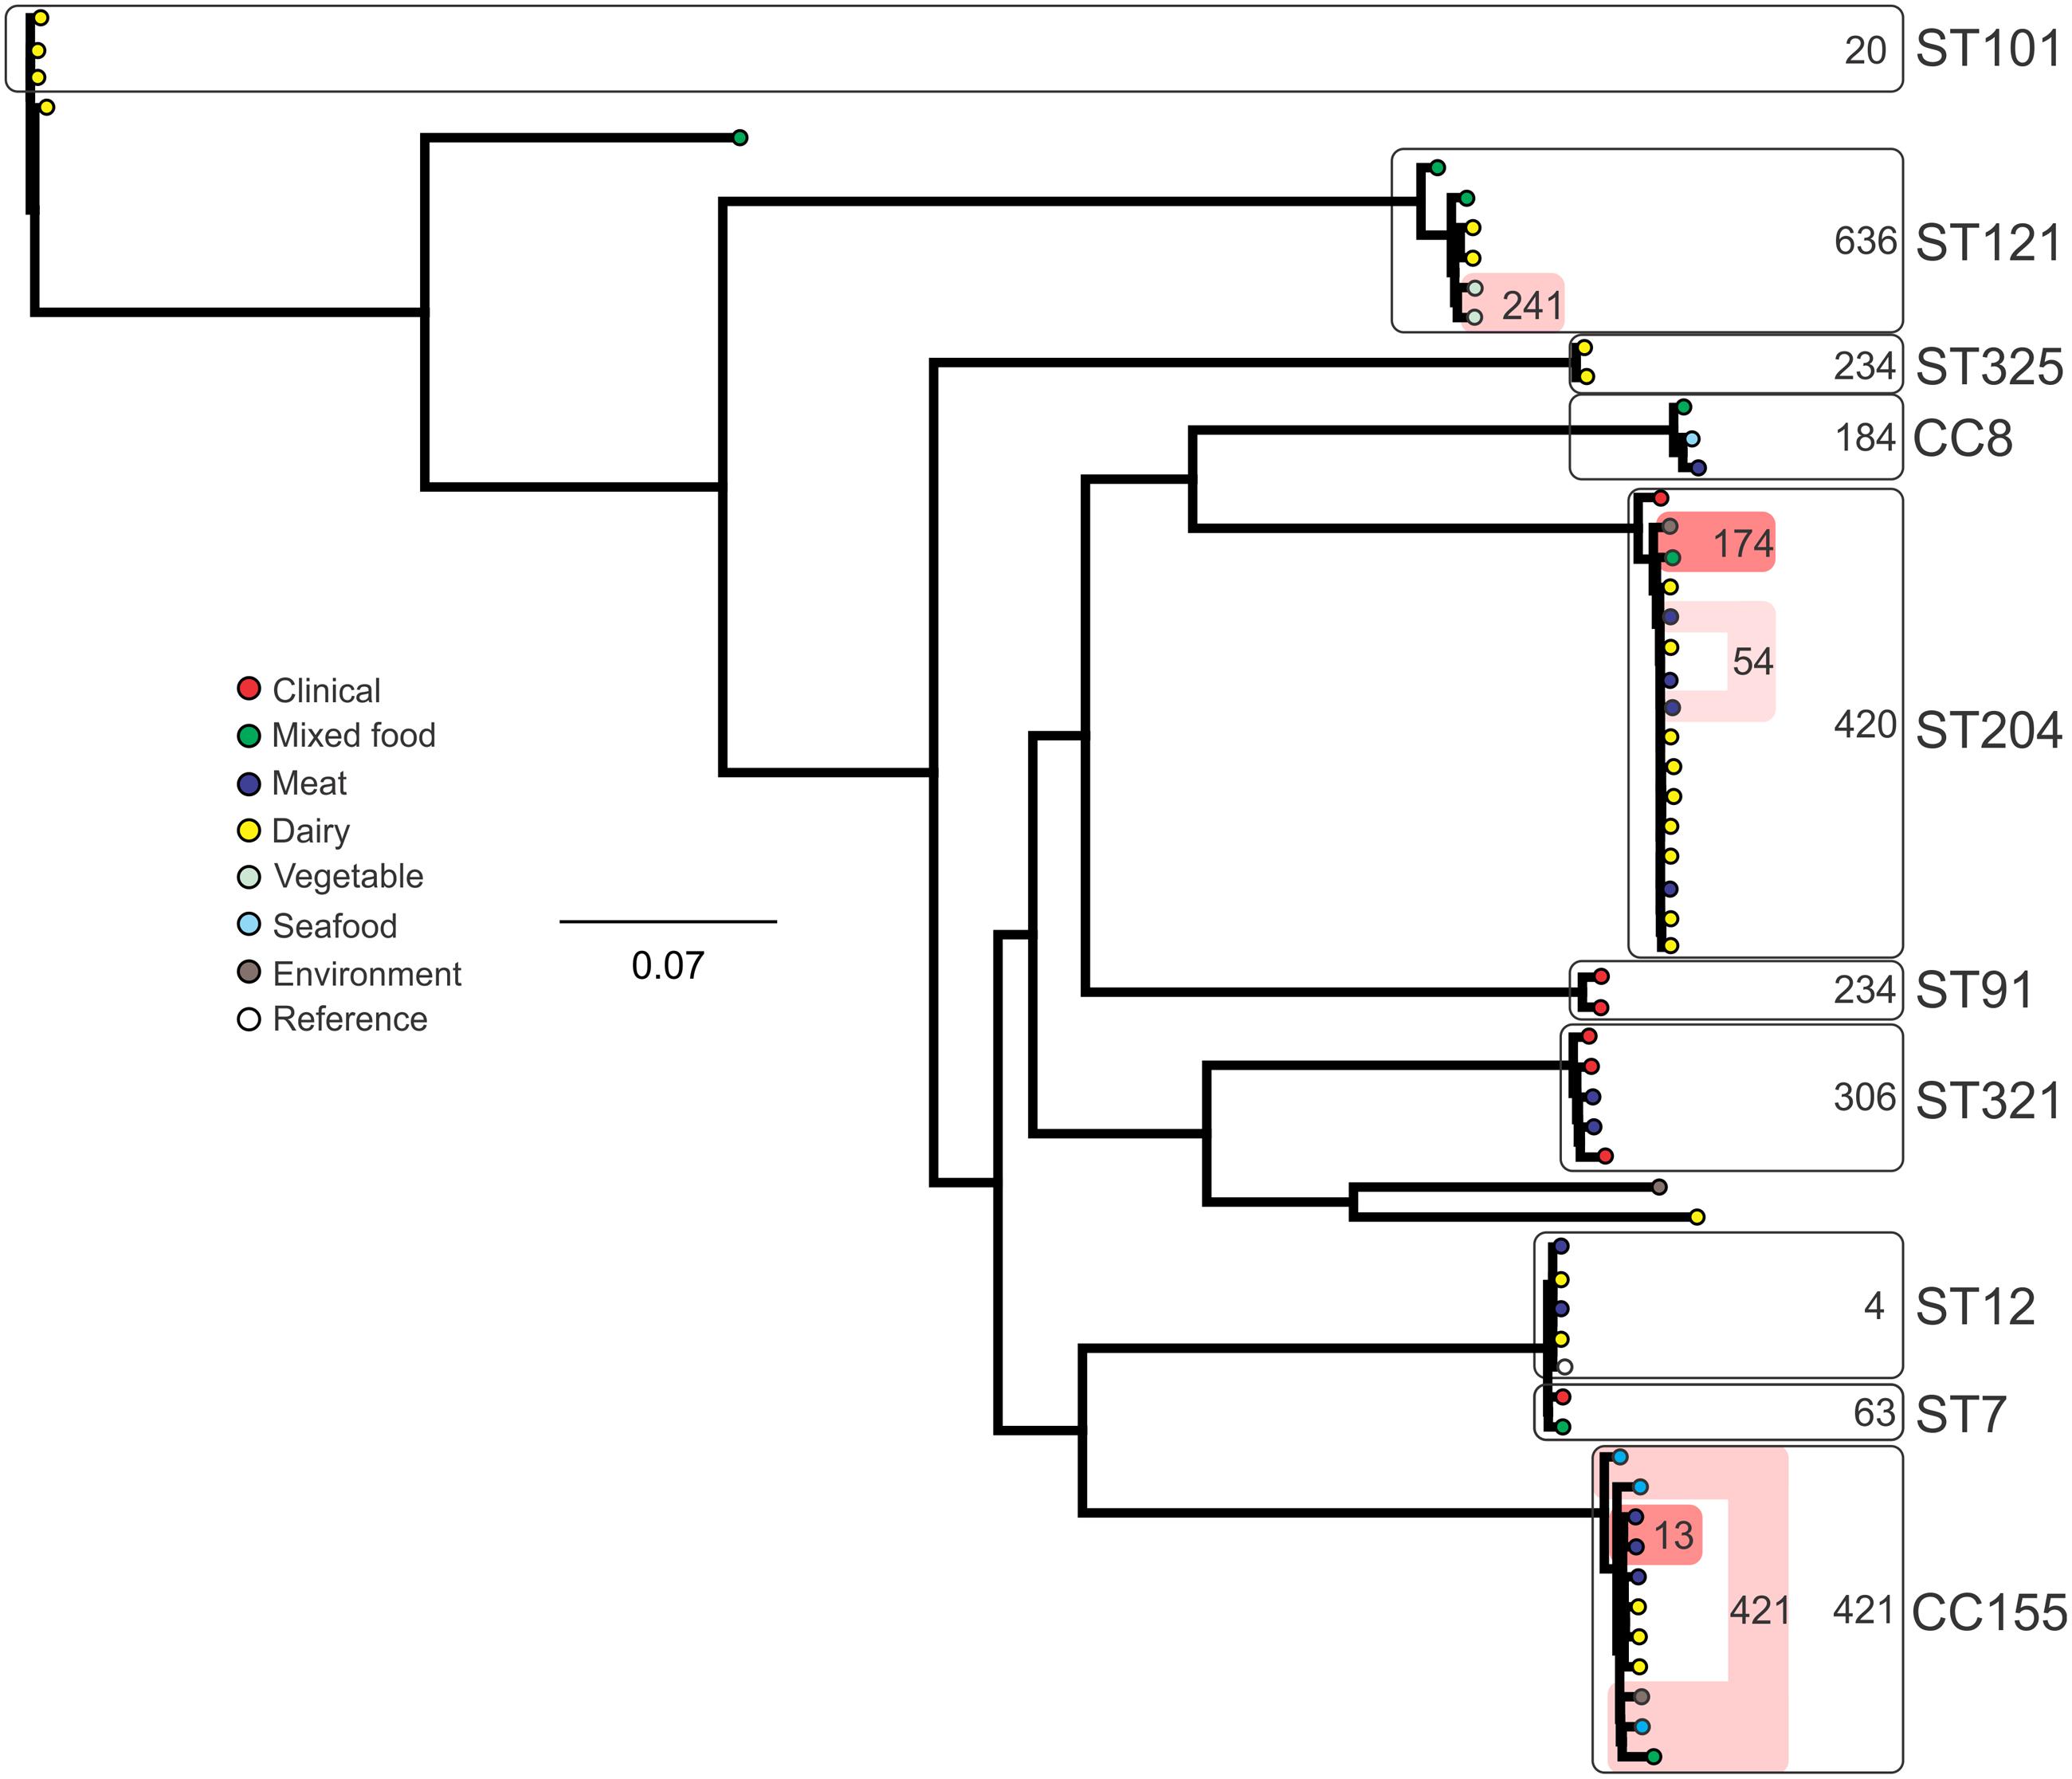
Task: Click the ST101 clade label
Action: point(1988,48)
